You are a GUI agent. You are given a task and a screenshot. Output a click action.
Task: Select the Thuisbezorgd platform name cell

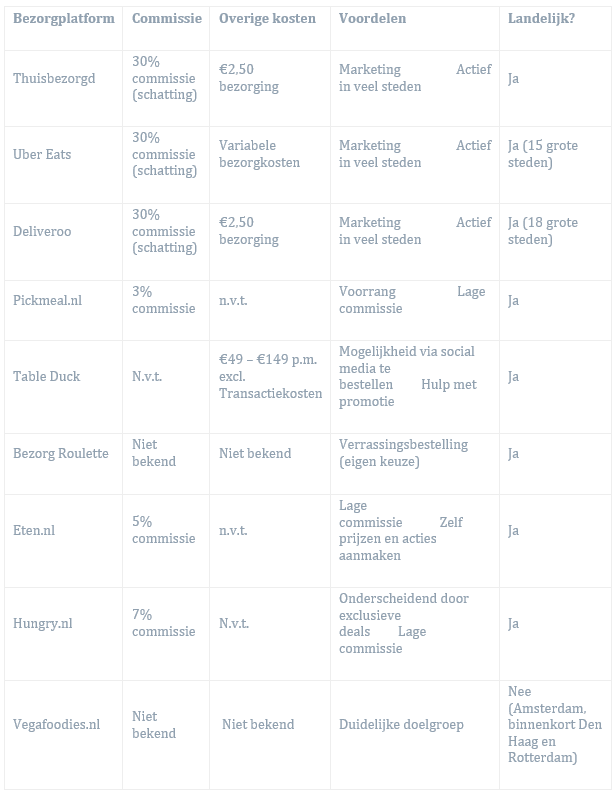coord(54,78)
